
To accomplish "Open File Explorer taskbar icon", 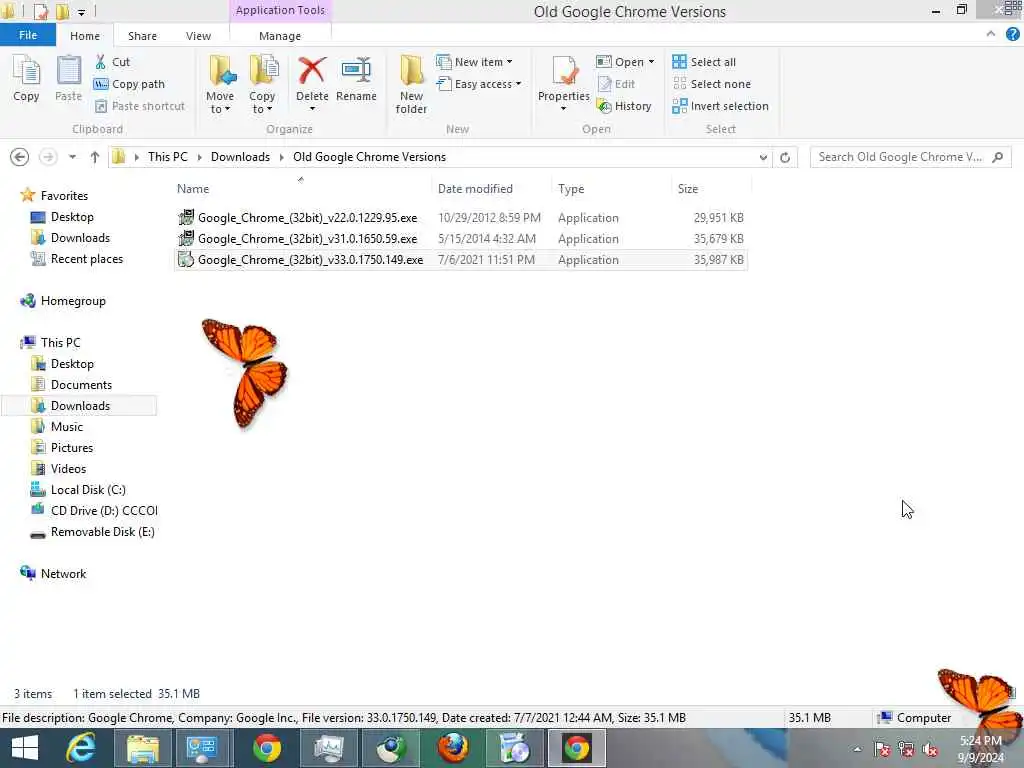I will coord(142,748).
